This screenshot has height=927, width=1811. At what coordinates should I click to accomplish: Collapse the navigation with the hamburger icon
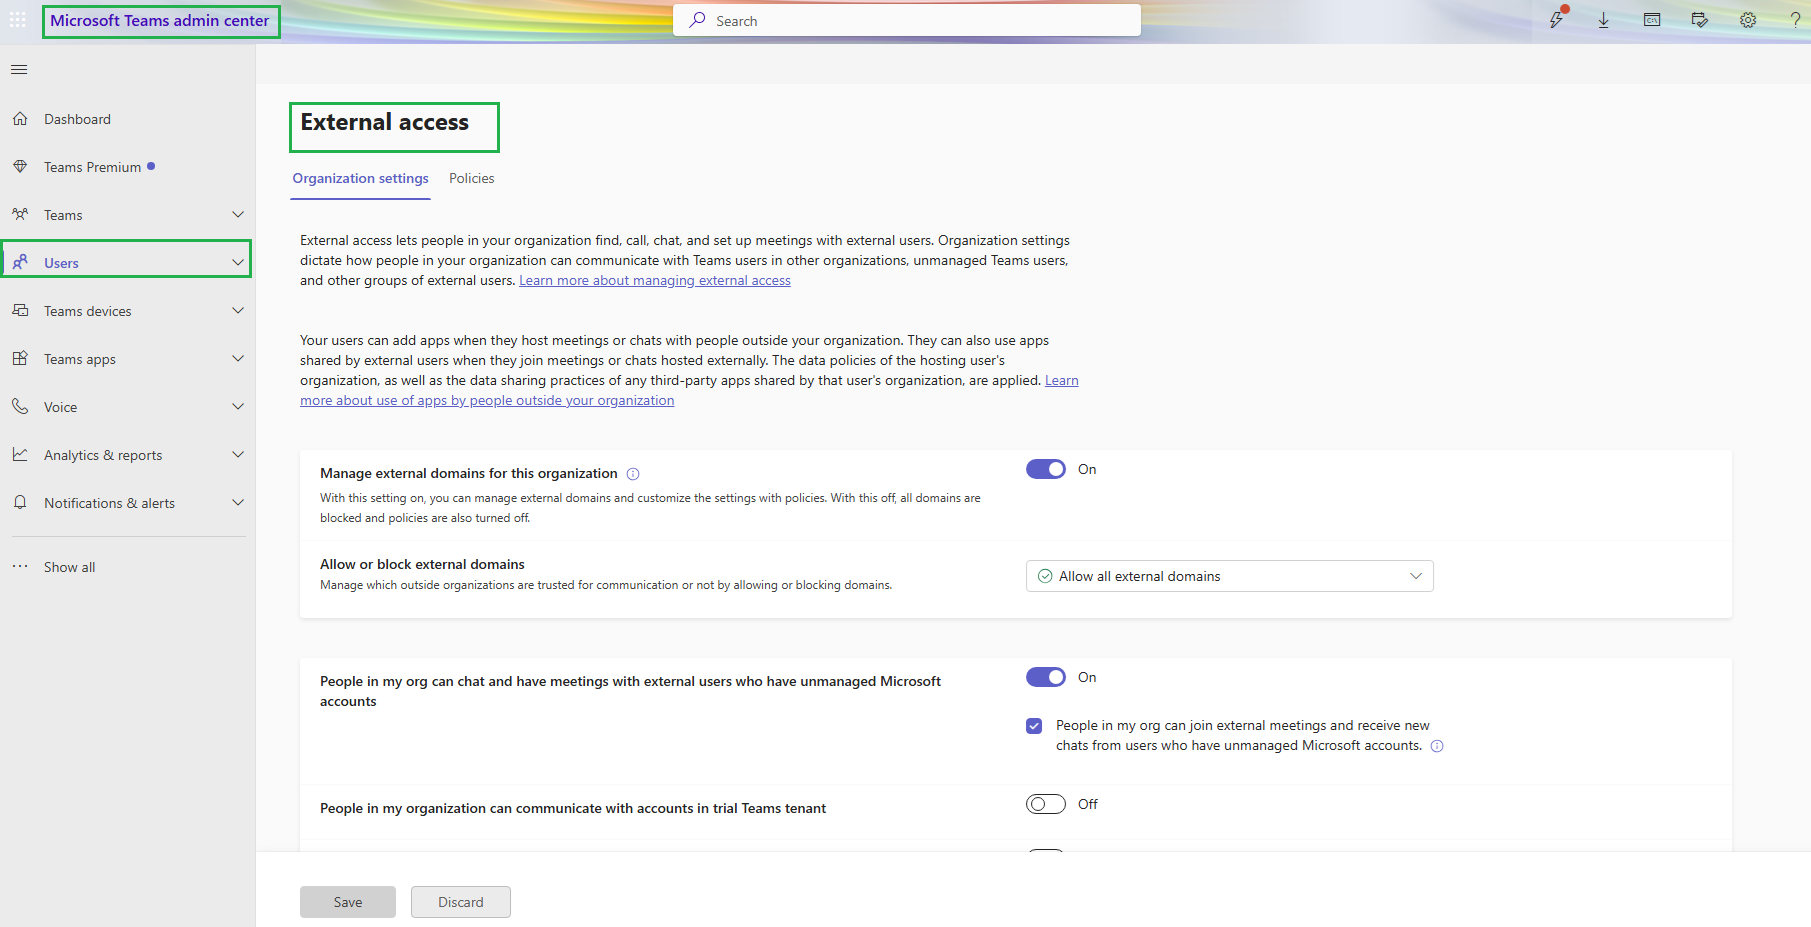[19, 69]
